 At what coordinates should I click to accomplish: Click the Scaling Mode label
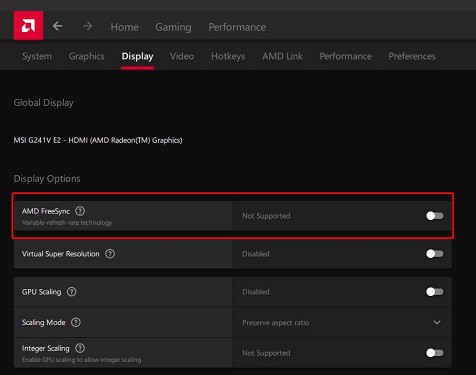pyautogui.click(x=44, y=322)
